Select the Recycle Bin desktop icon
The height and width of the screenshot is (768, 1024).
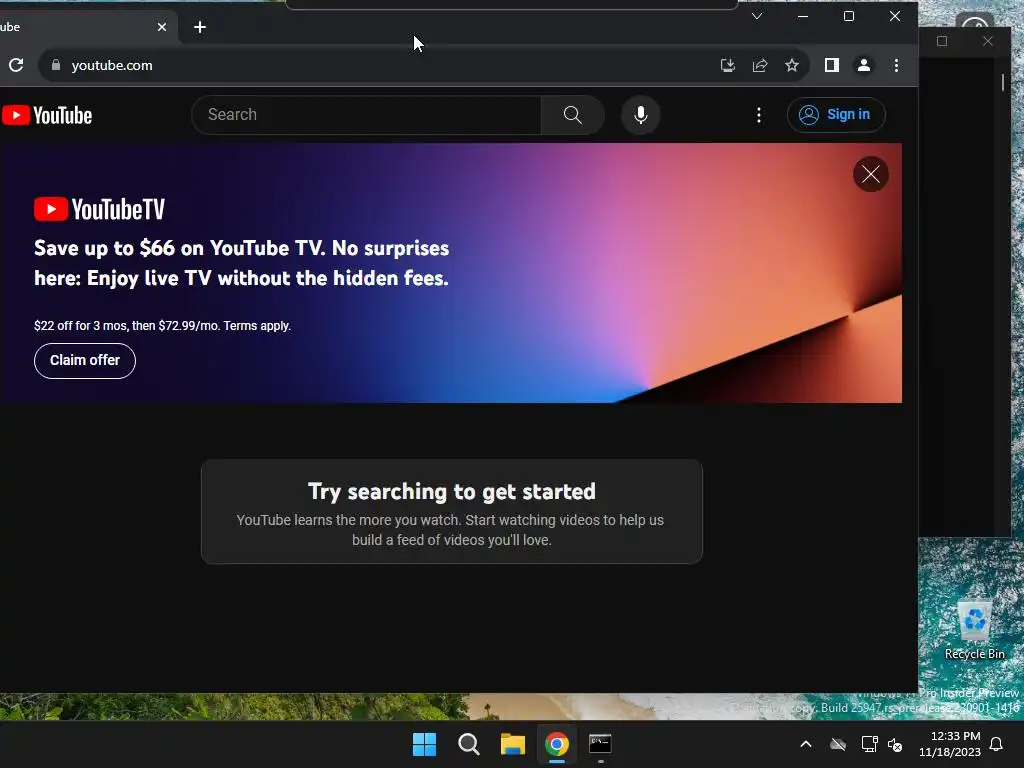coord(975,629)
